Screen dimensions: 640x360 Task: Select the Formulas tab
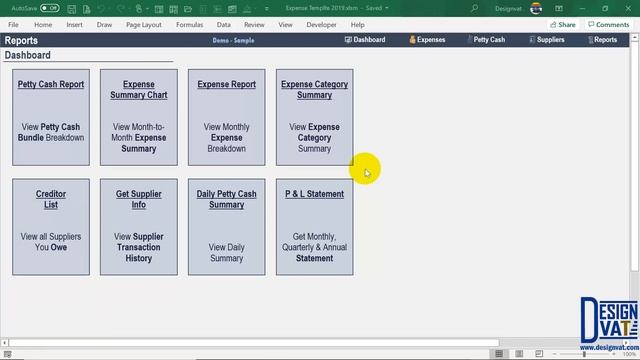pos(189,24)
